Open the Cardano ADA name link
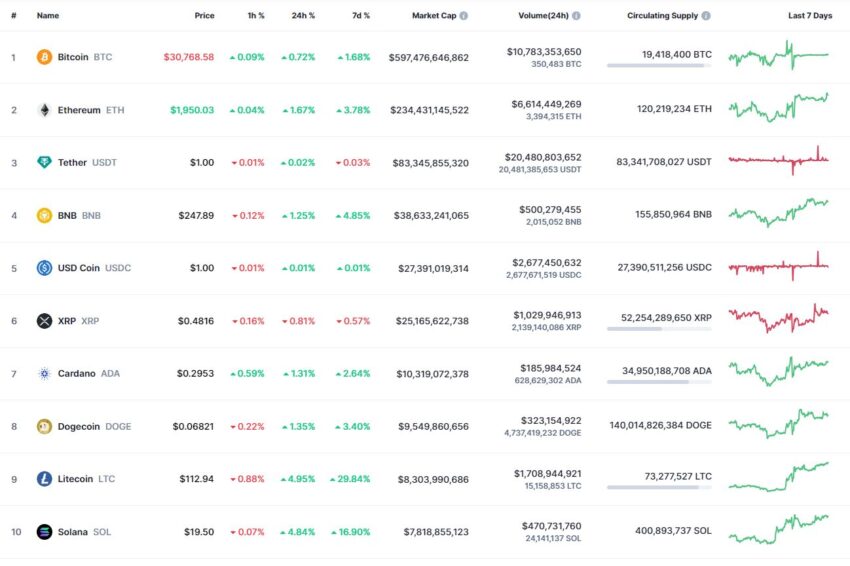The image size is (850, 566). pos(89,374)
